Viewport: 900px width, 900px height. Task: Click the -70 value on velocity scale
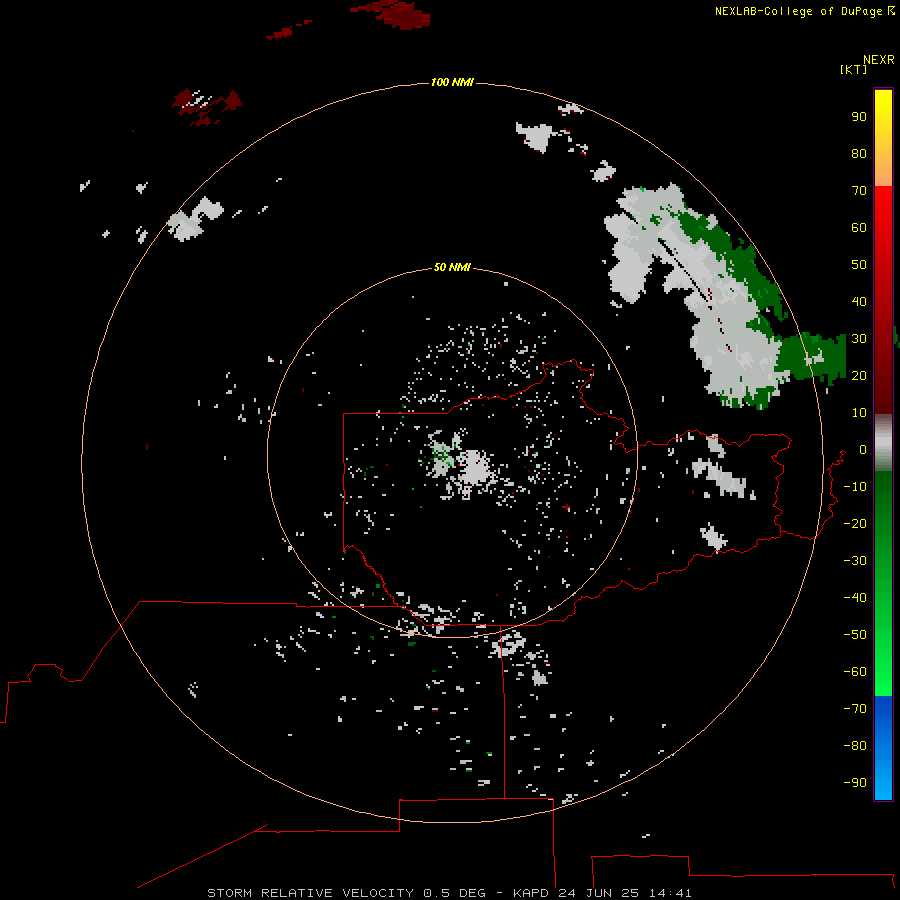pos(855,709)
